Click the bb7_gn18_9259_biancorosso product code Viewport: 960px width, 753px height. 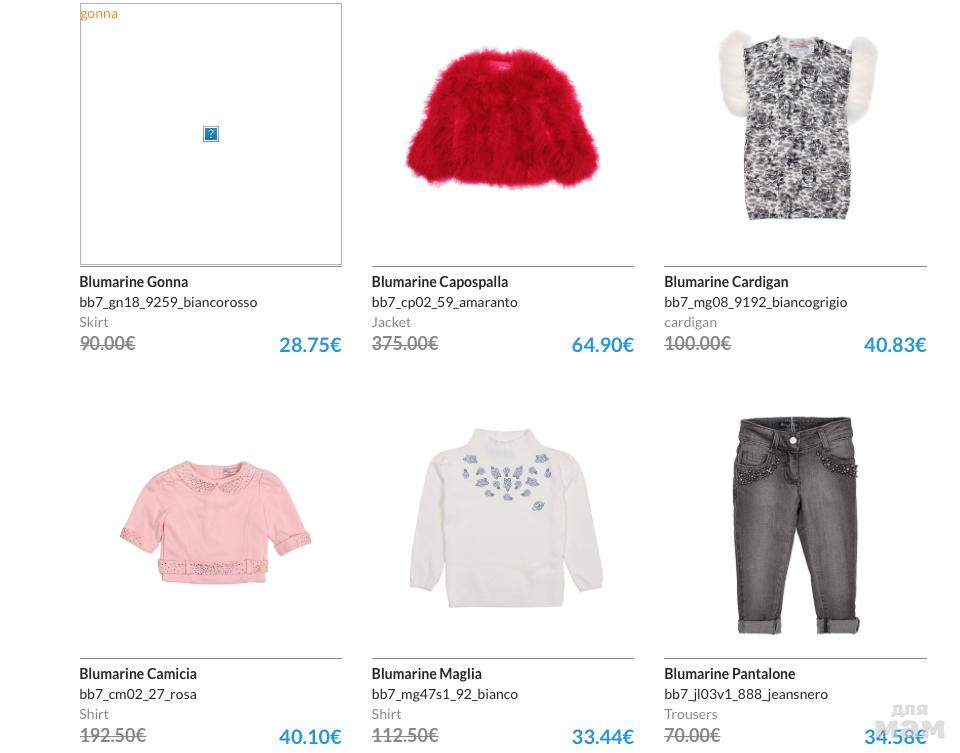coord(168,302)
